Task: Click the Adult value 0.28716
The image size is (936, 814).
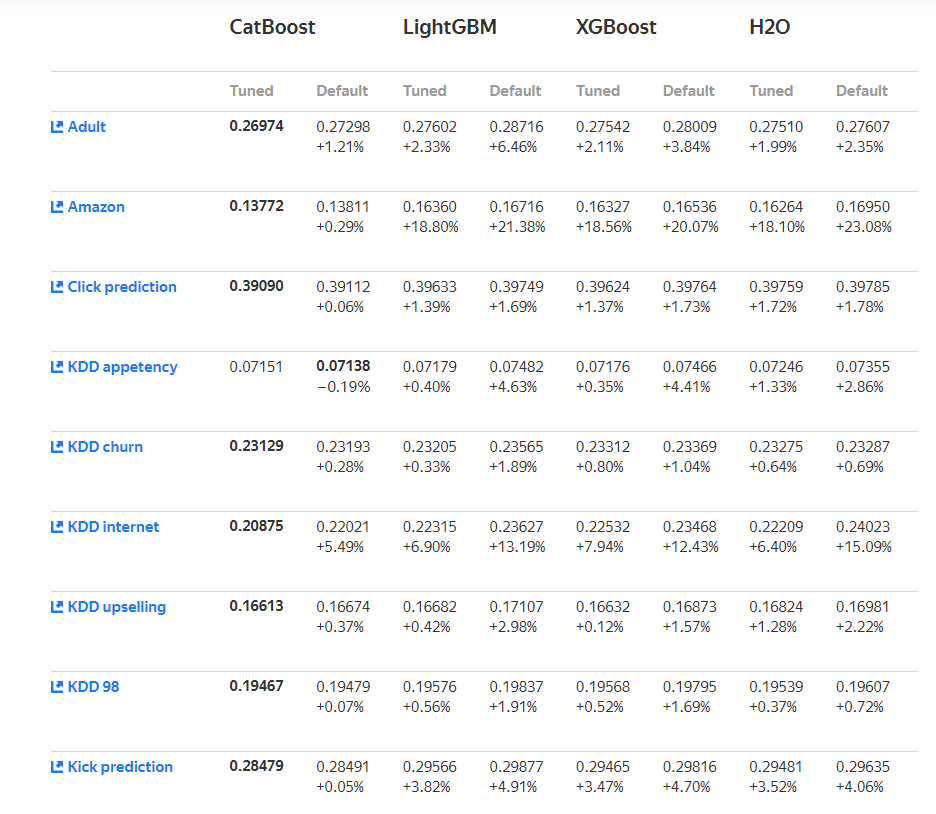Action: tap(516, 127)
